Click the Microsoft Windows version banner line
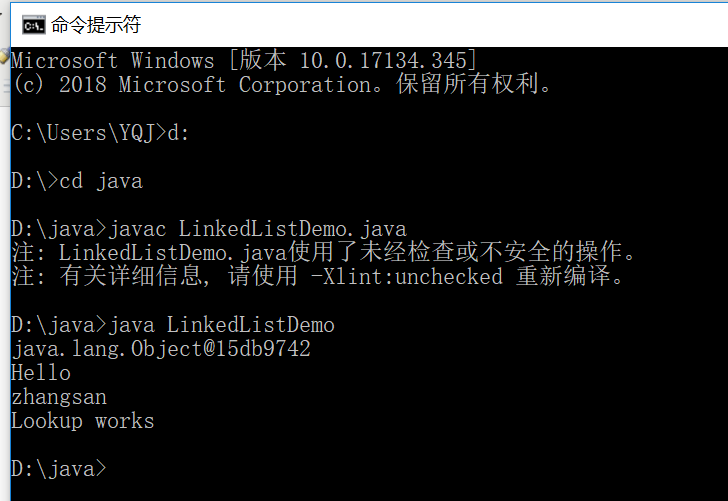The width and height of the screenshot is (728, 501). click(244, 61)
